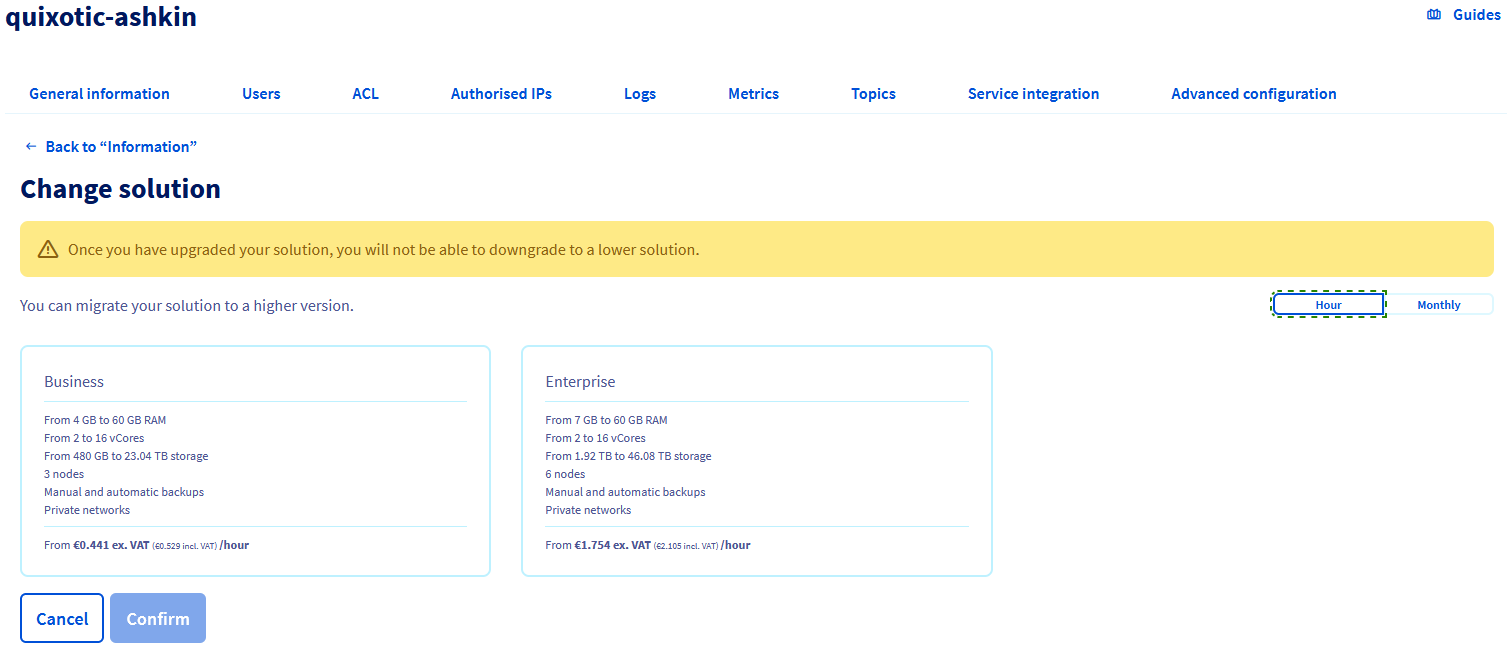Select the Business solution card
This screenshot has width=1507, height=658.
click(x=255, y=461)
